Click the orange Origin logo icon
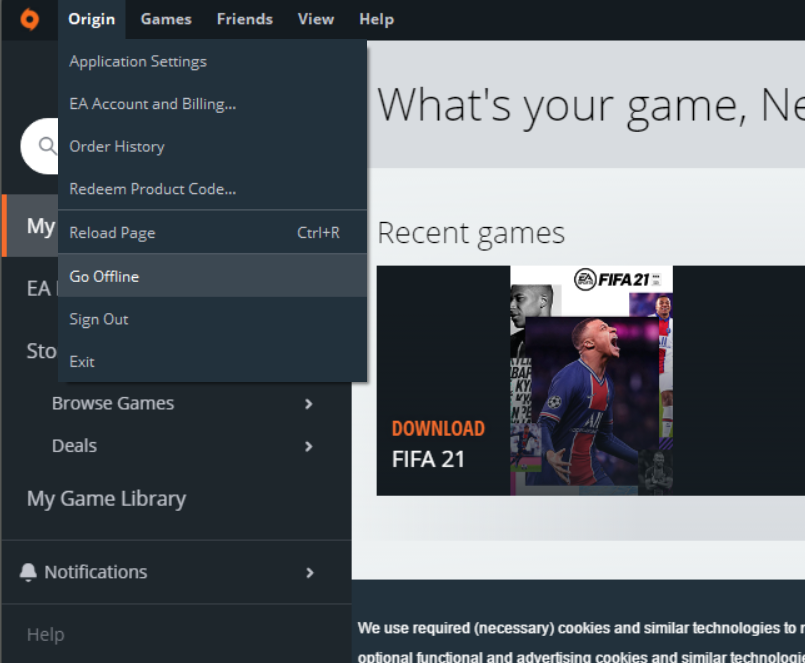The height and width of the screenshot is (663, 805). pyautogui.click(x=29, y=19)
